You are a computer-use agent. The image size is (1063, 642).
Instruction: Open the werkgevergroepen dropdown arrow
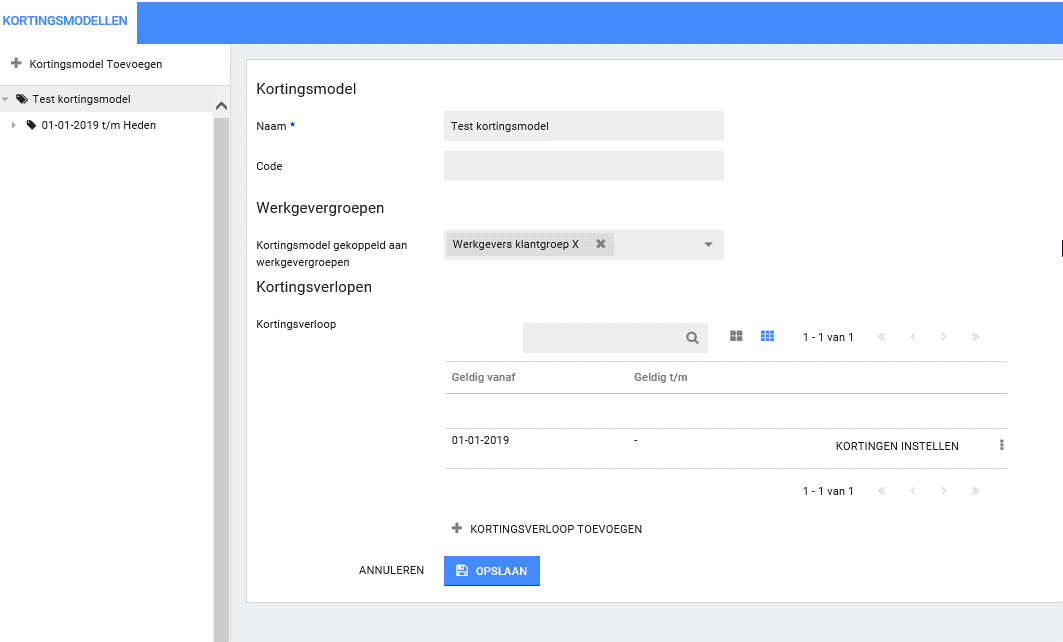click(x=708, y=245)
